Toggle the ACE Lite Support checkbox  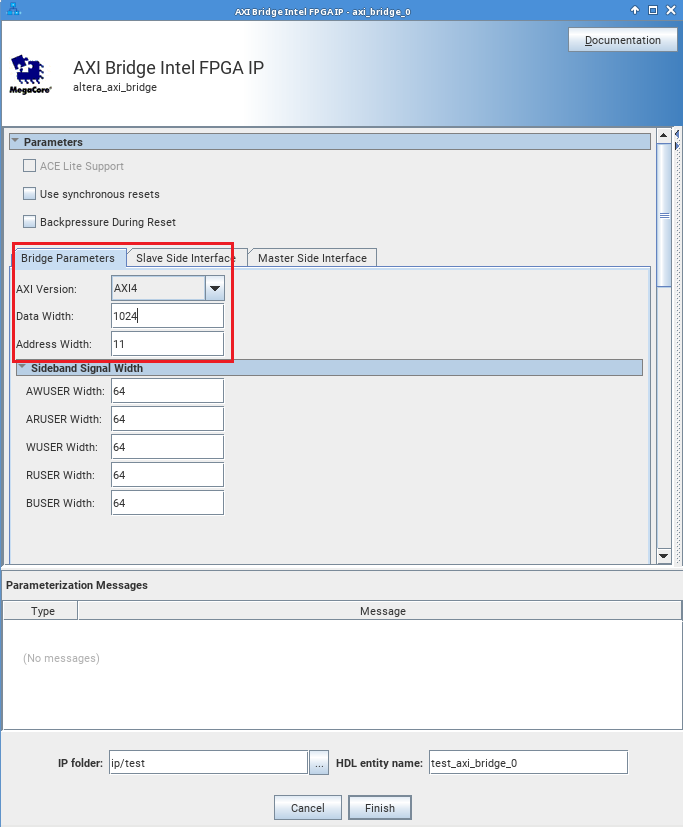(30, 166)
